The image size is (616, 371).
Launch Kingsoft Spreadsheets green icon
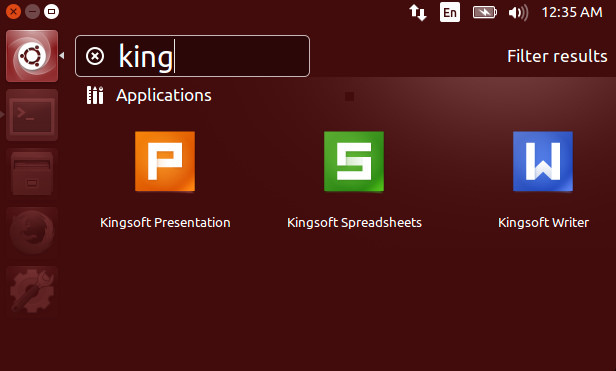tap(354, 161)
